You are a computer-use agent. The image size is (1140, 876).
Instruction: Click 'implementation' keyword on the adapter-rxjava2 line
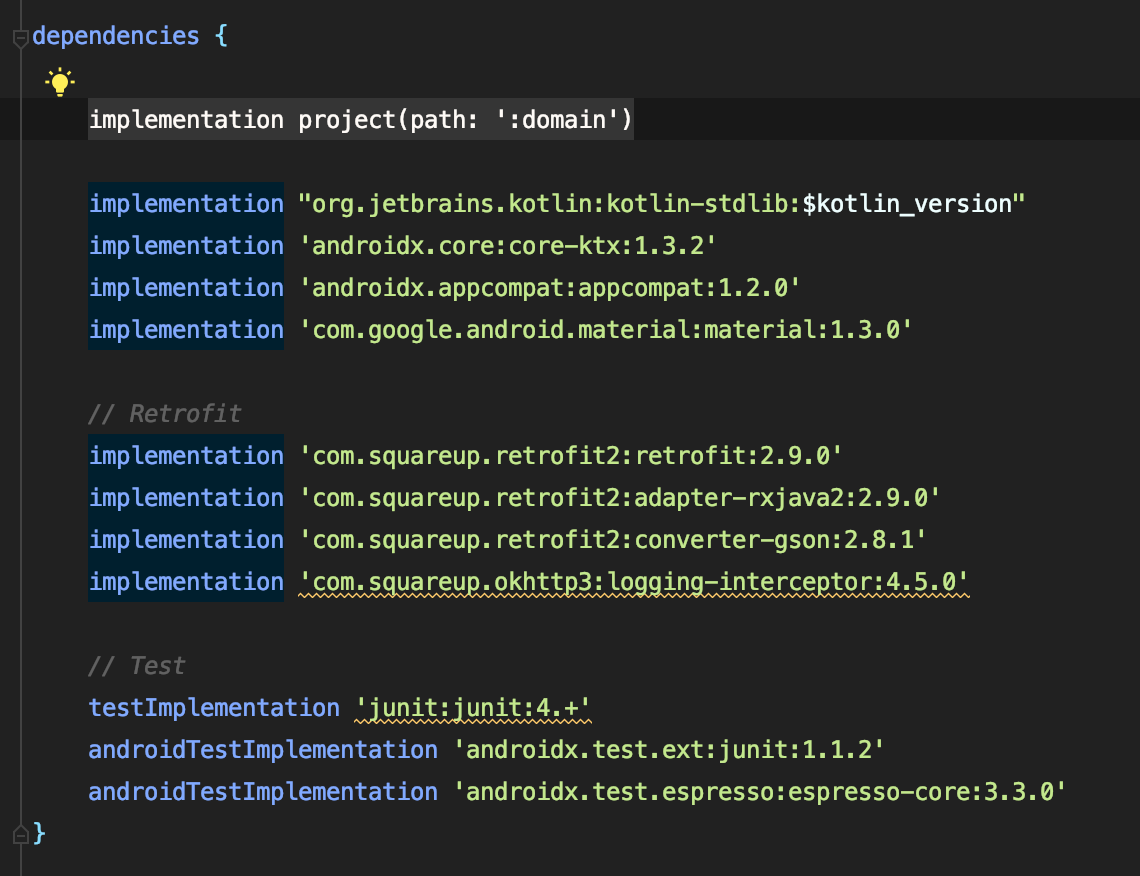[186, 498]
